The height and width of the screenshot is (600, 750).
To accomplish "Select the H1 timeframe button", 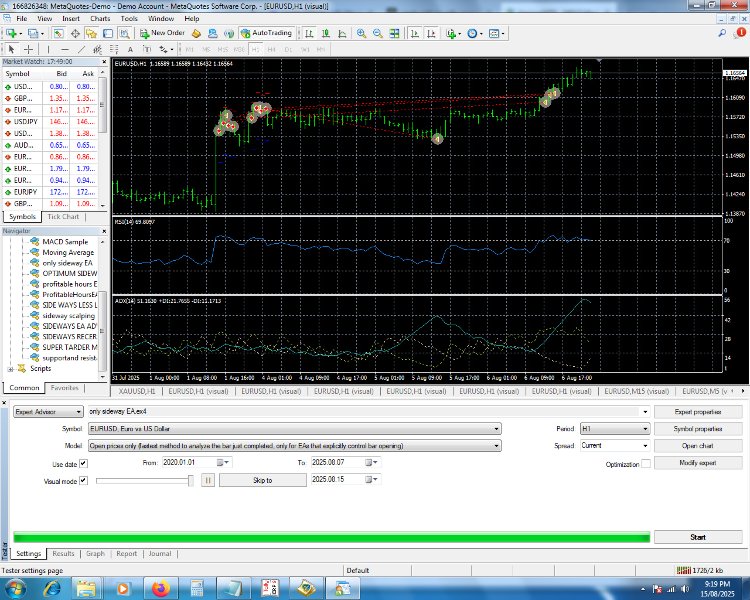I will [255, 49].
